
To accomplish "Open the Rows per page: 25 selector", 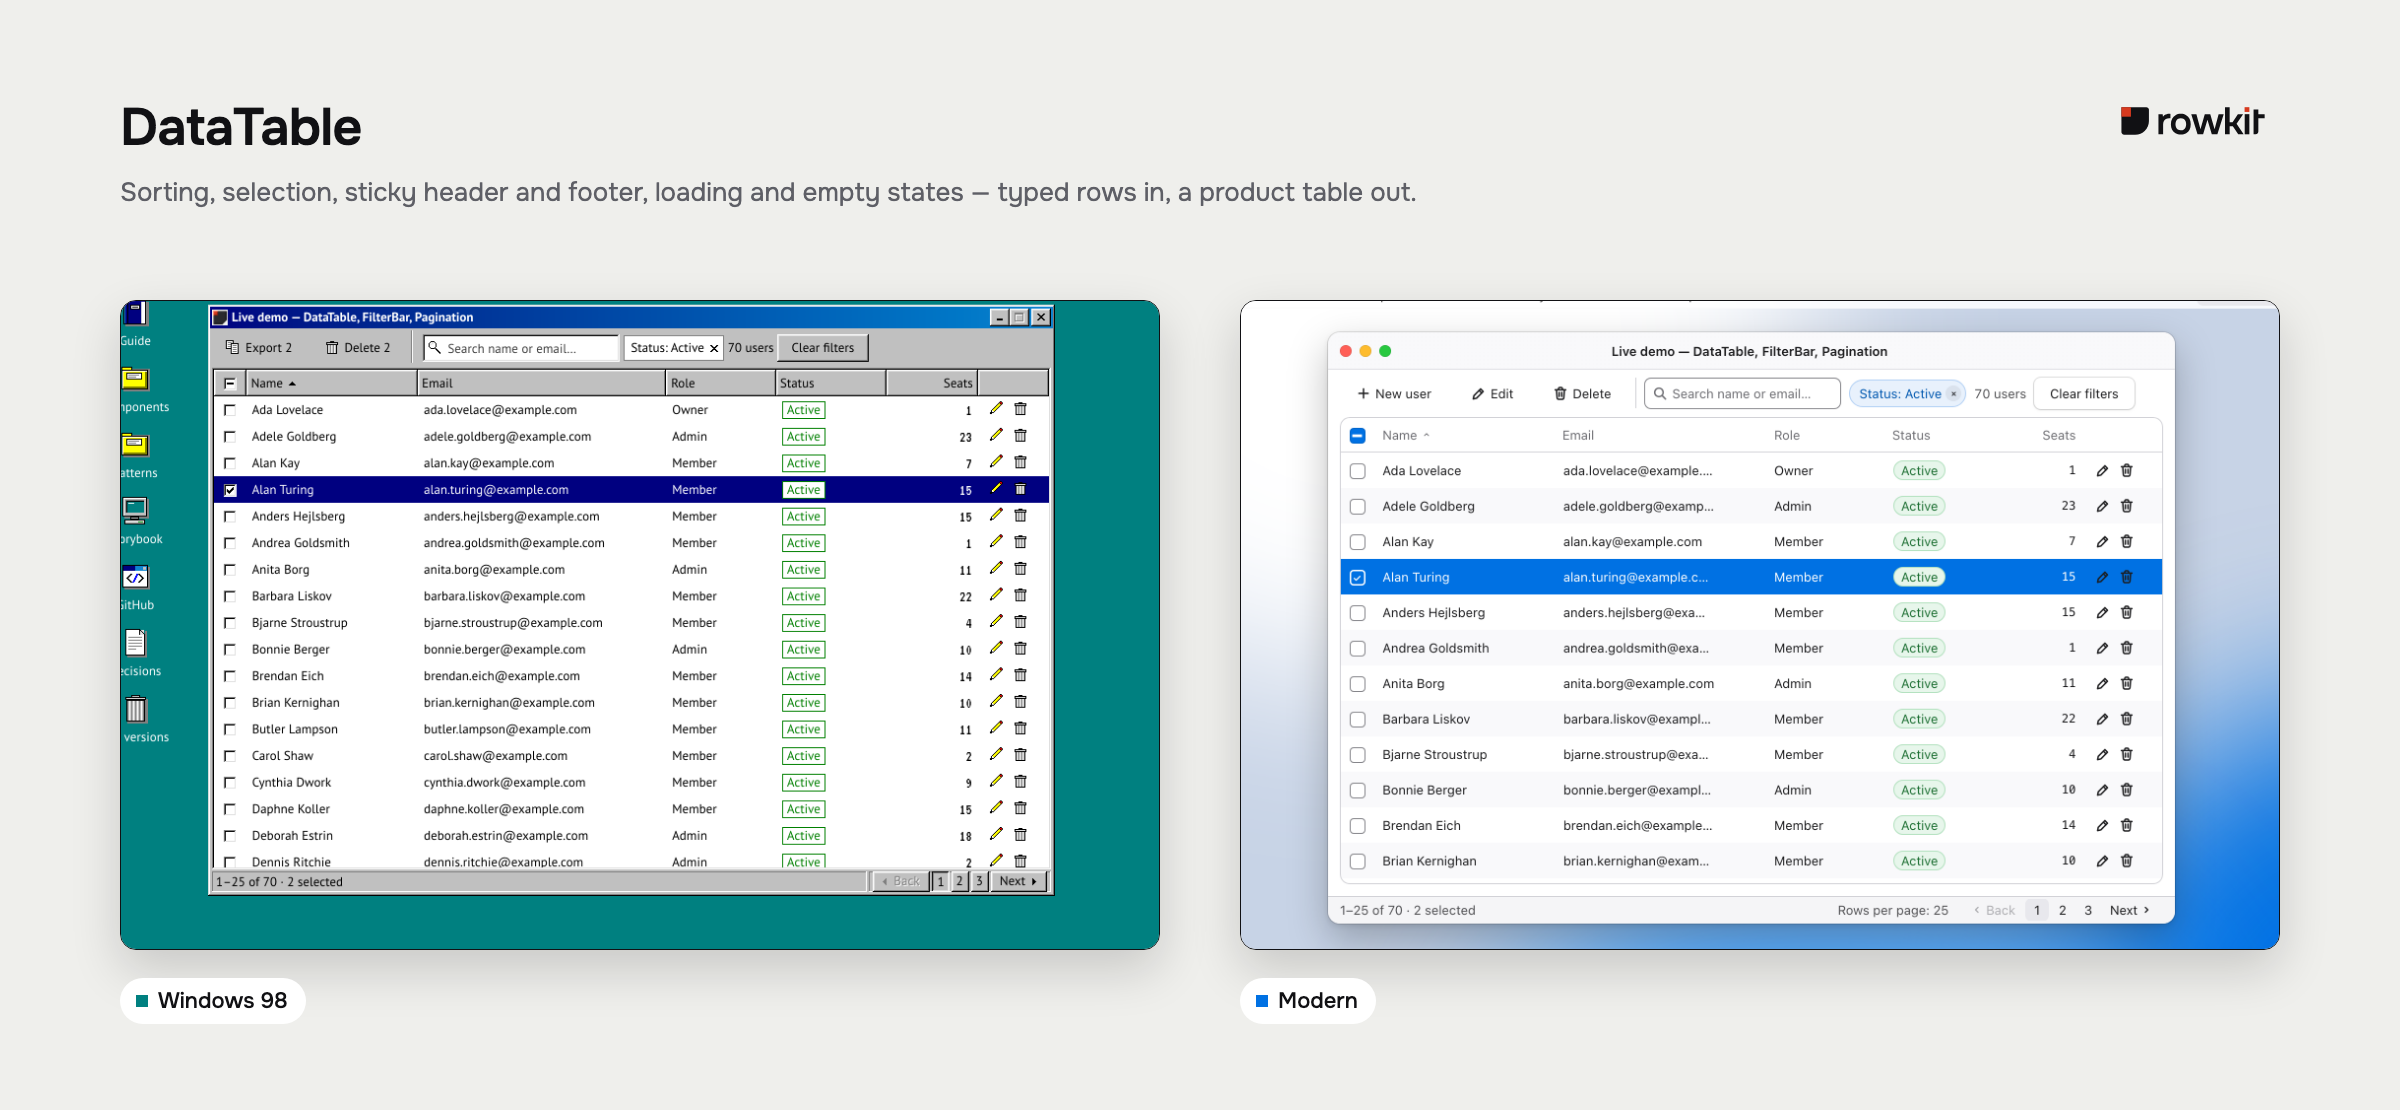I will (x=1892, y=910).
